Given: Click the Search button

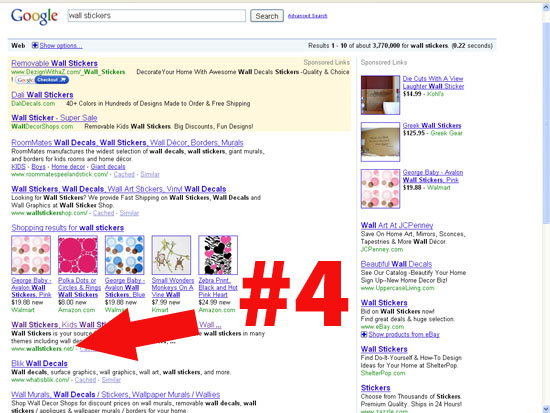Looking at the screenshot, I should tap(267, 16).
